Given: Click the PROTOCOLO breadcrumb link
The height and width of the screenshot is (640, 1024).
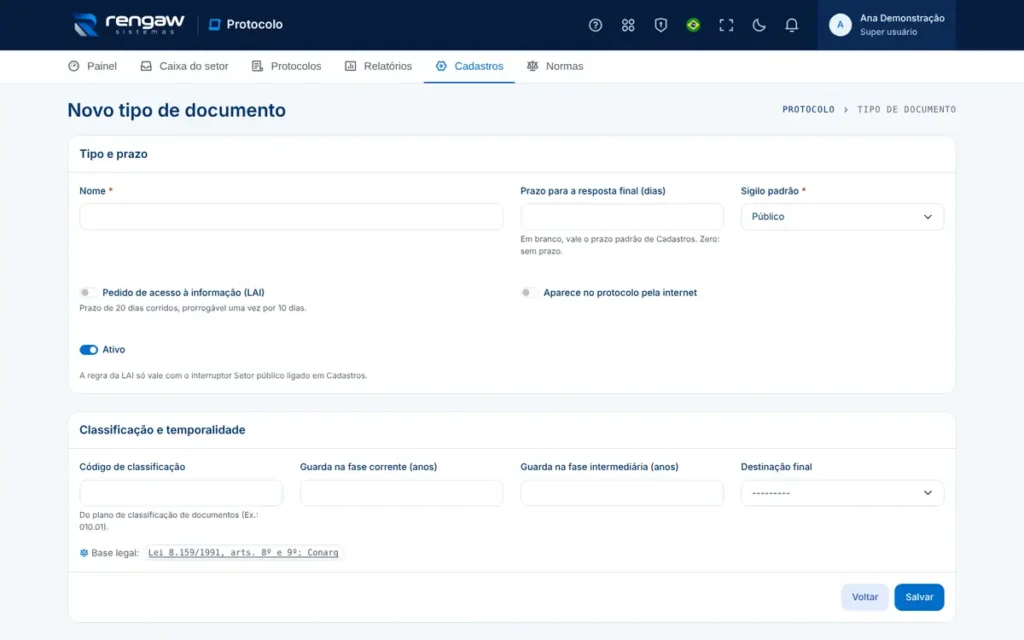Looking at the screenshot, I should (808, 110).
